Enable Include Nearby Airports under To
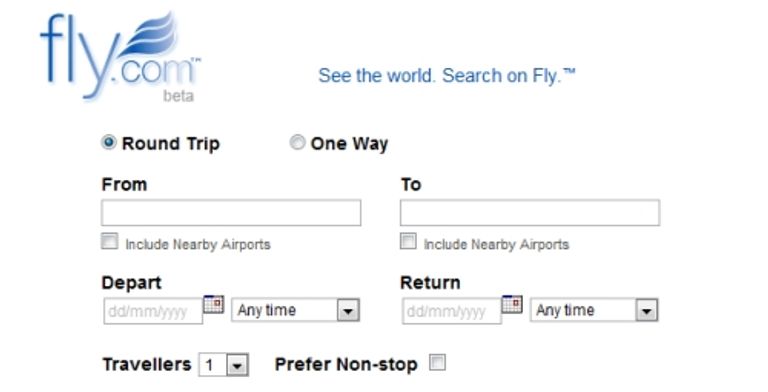The height and width of the screenshot is (392, 768). tap(408, 241)
